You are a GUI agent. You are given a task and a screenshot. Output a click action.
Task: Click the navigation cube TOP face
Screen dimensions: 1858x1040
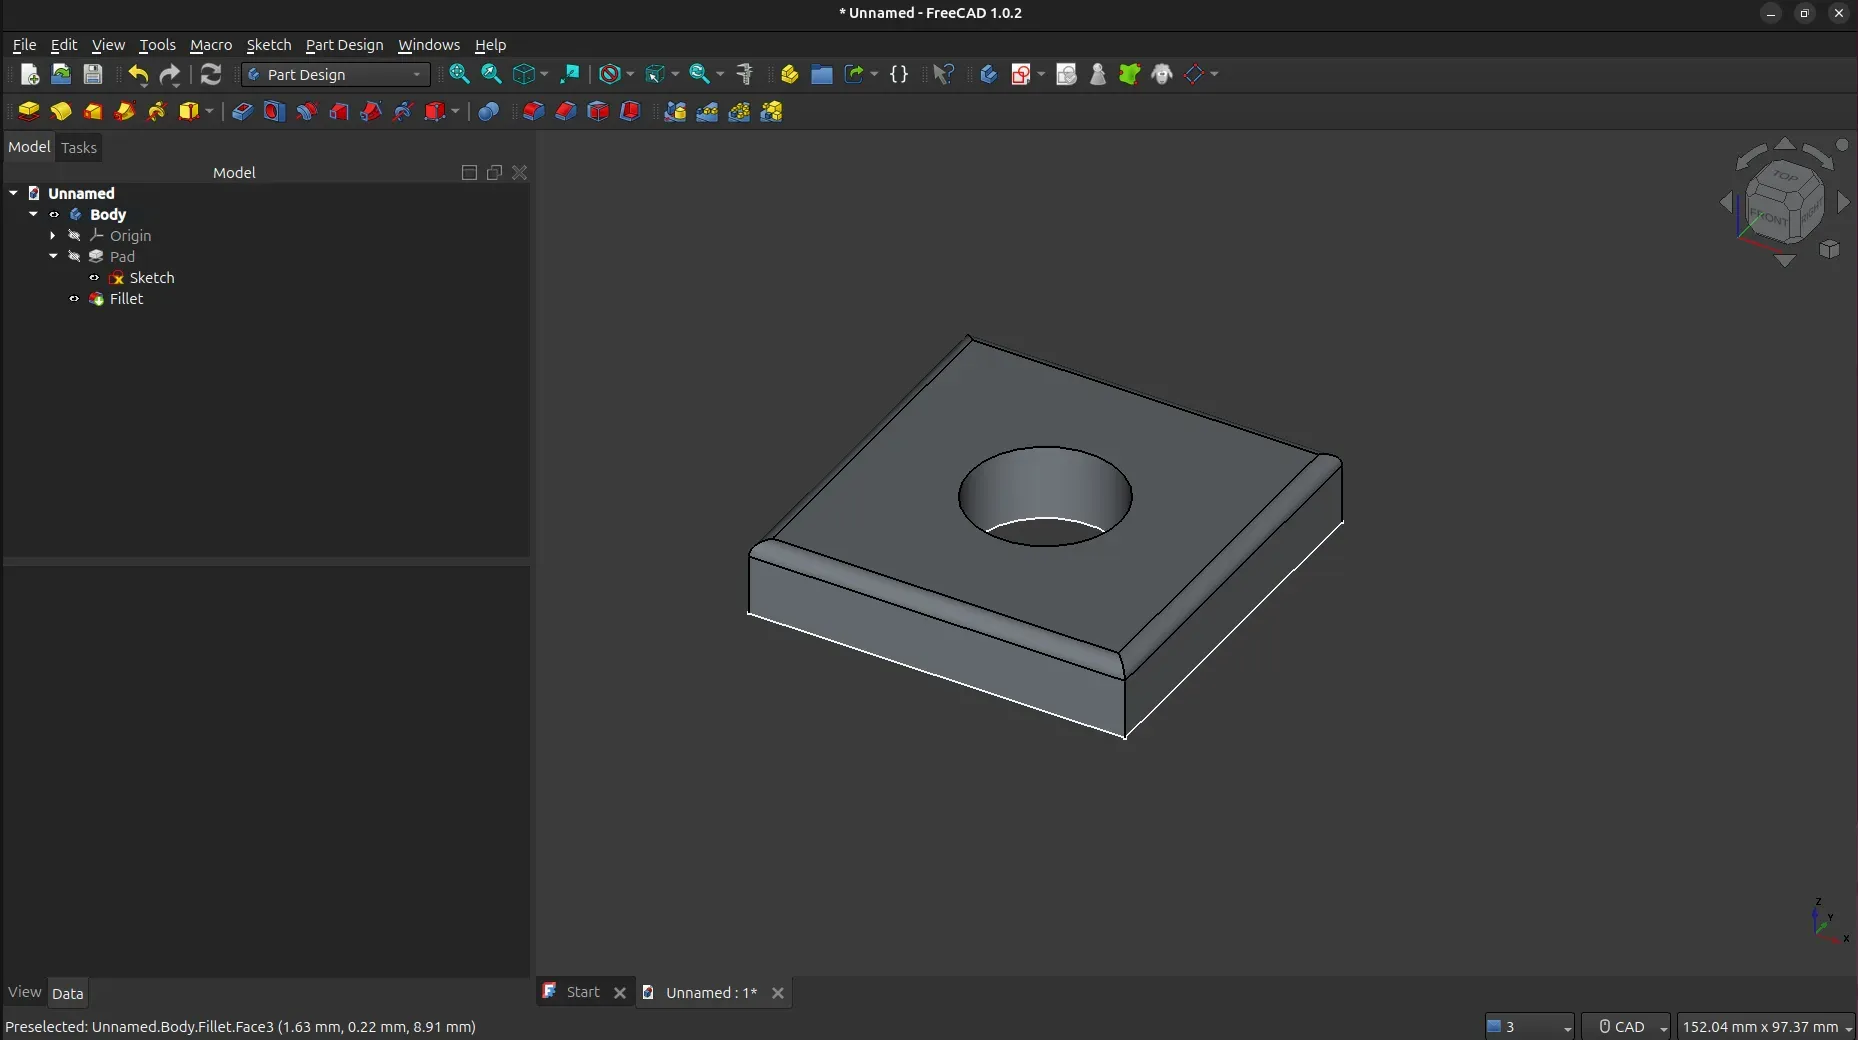1785,177
